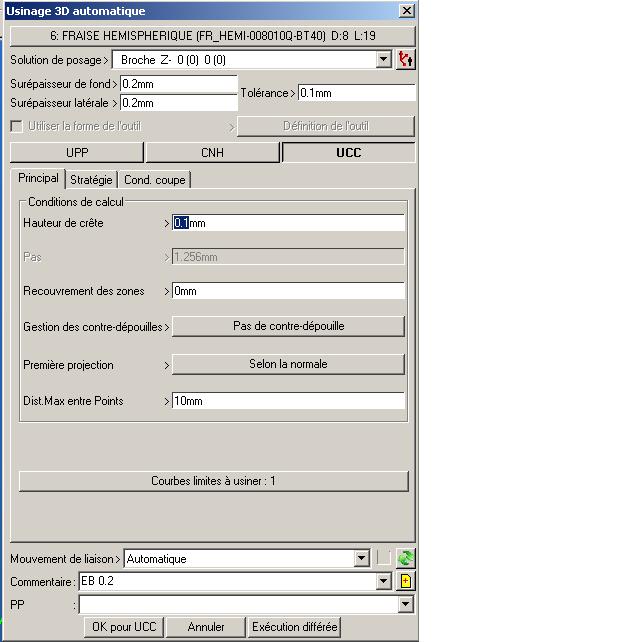Click the small square box beside Automatique dropdown
Image resolution: width=640 pixels, height=642 pixels.
click(x=384, y=558)
